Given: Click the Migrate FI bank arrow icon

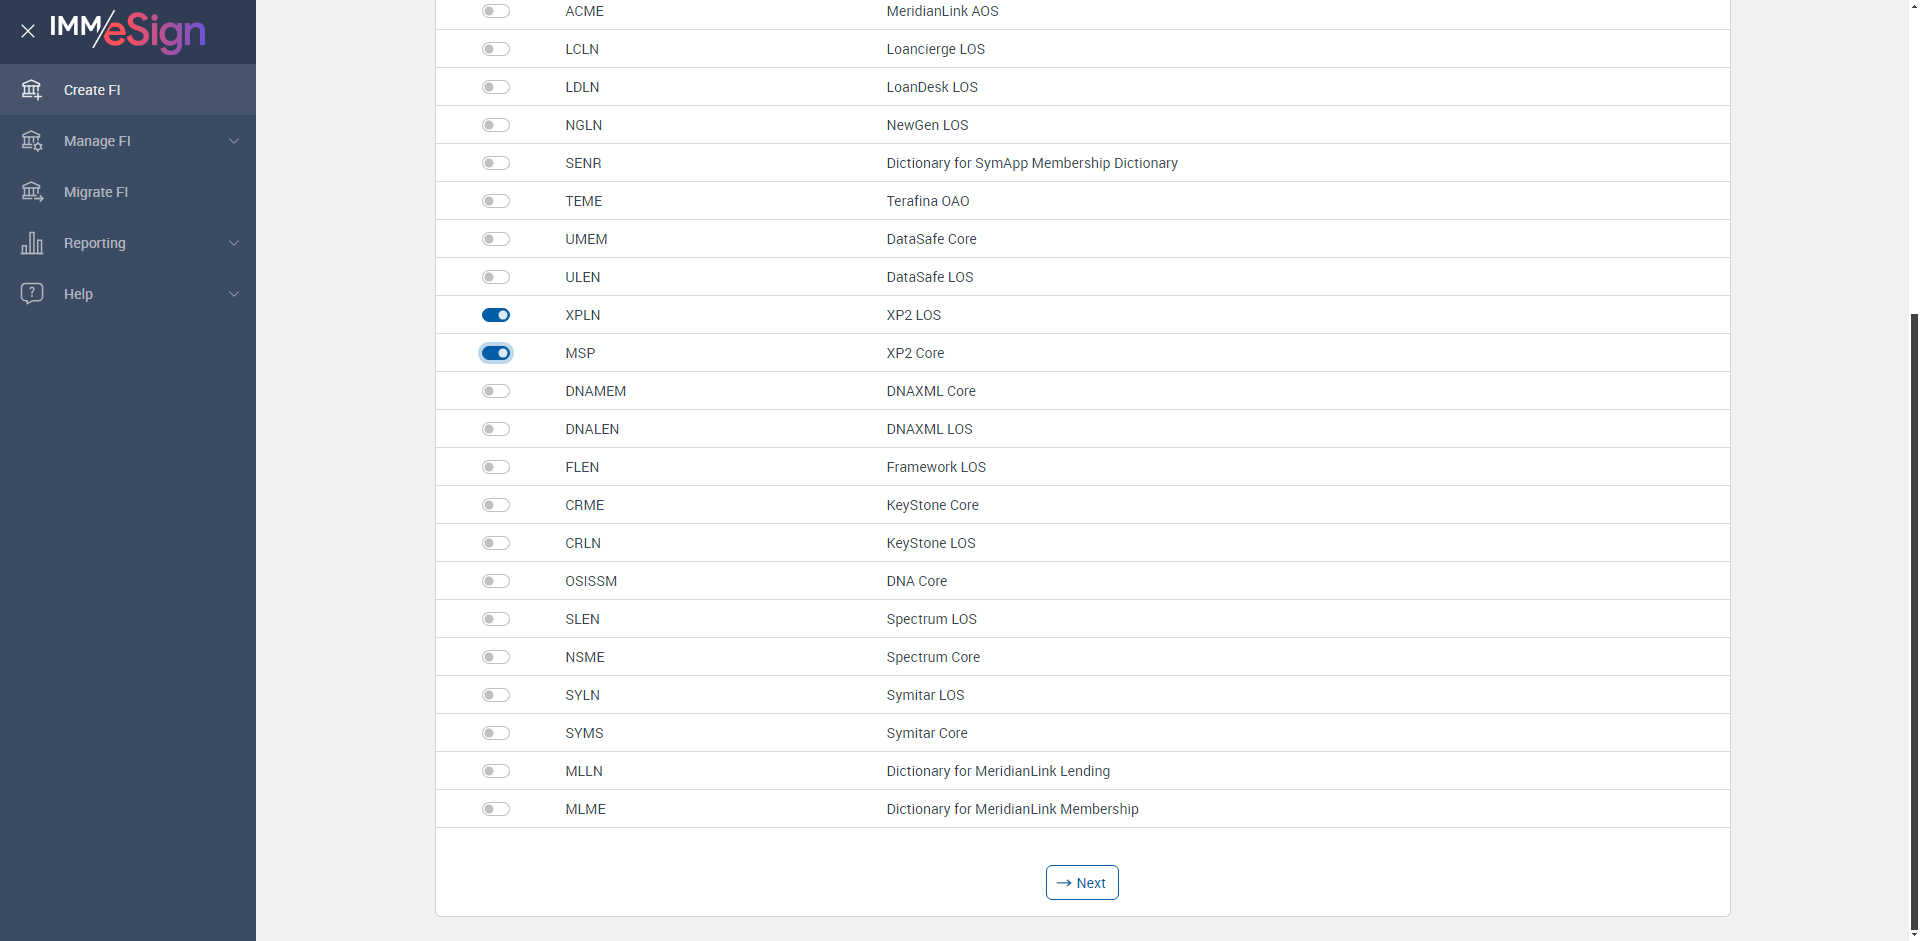Looking at the screenshot, I should (x=32, y=192).
